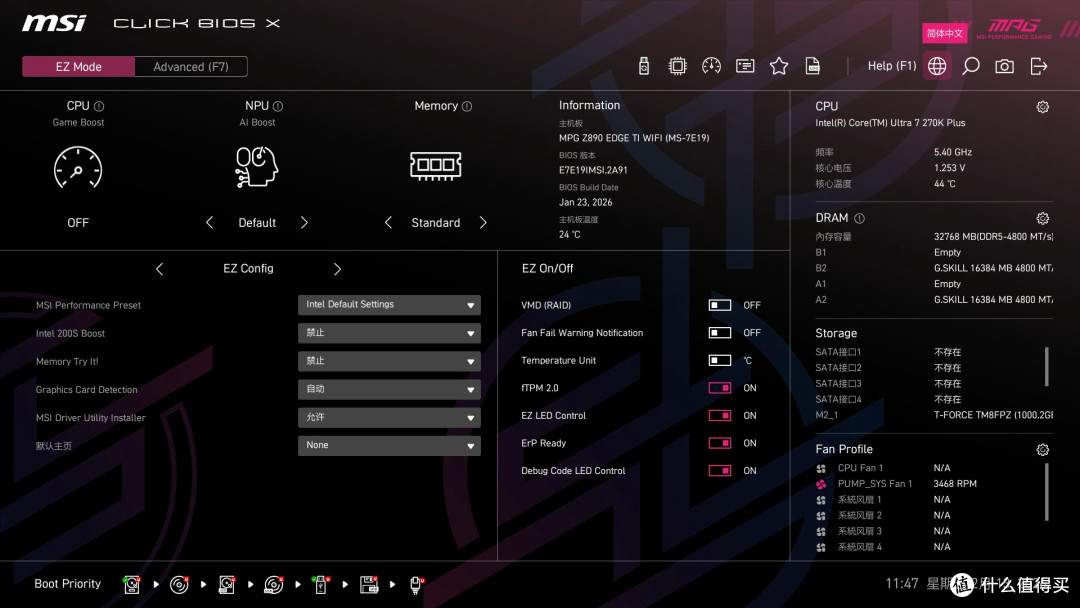Screen dimensions: 1080x608
Task: Disable ErP Ready switch
Action: point(720,443)
